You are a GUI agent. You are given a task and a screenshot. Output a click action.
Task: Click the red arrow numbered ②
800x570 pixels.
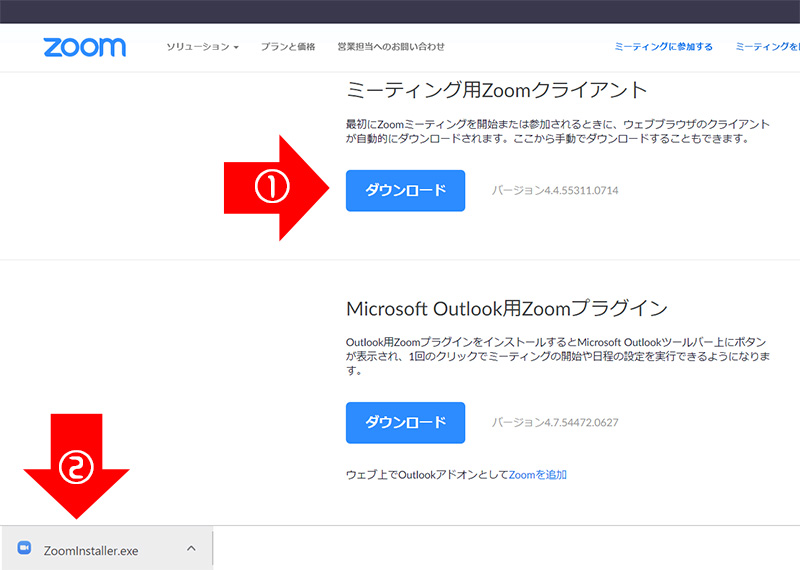76,466
